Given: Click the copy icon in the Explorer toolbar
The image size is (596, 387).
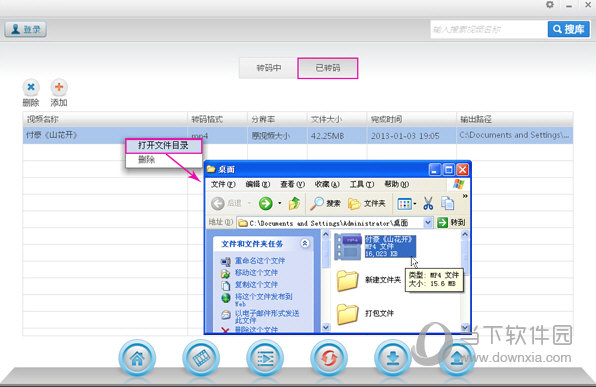Looking at the screenshot, I should click(x=447, y=203).
